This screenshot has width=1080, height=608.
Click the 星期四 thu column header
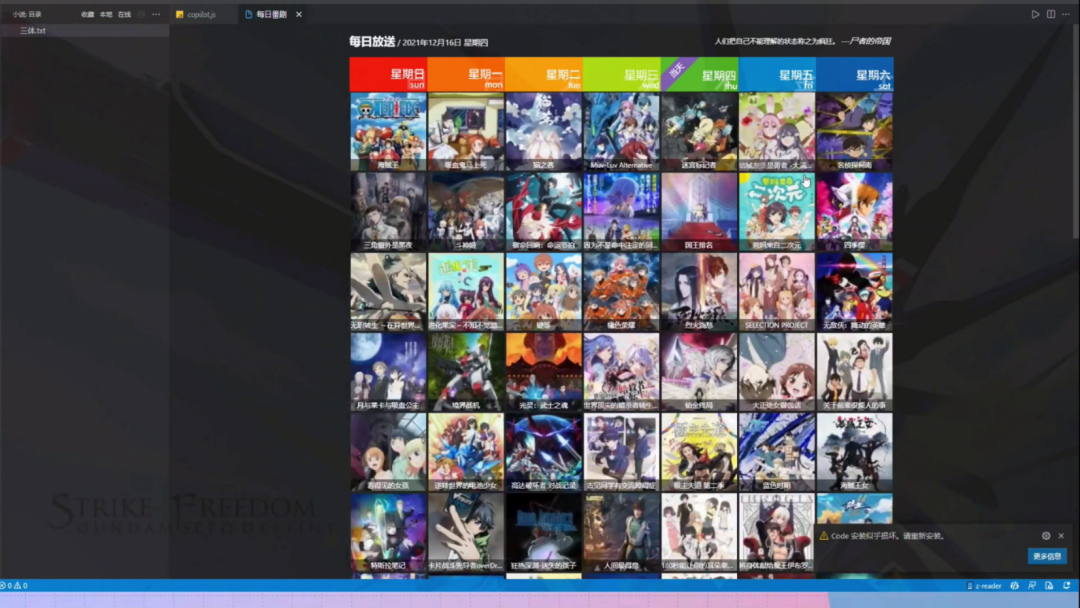click(700, 74)
